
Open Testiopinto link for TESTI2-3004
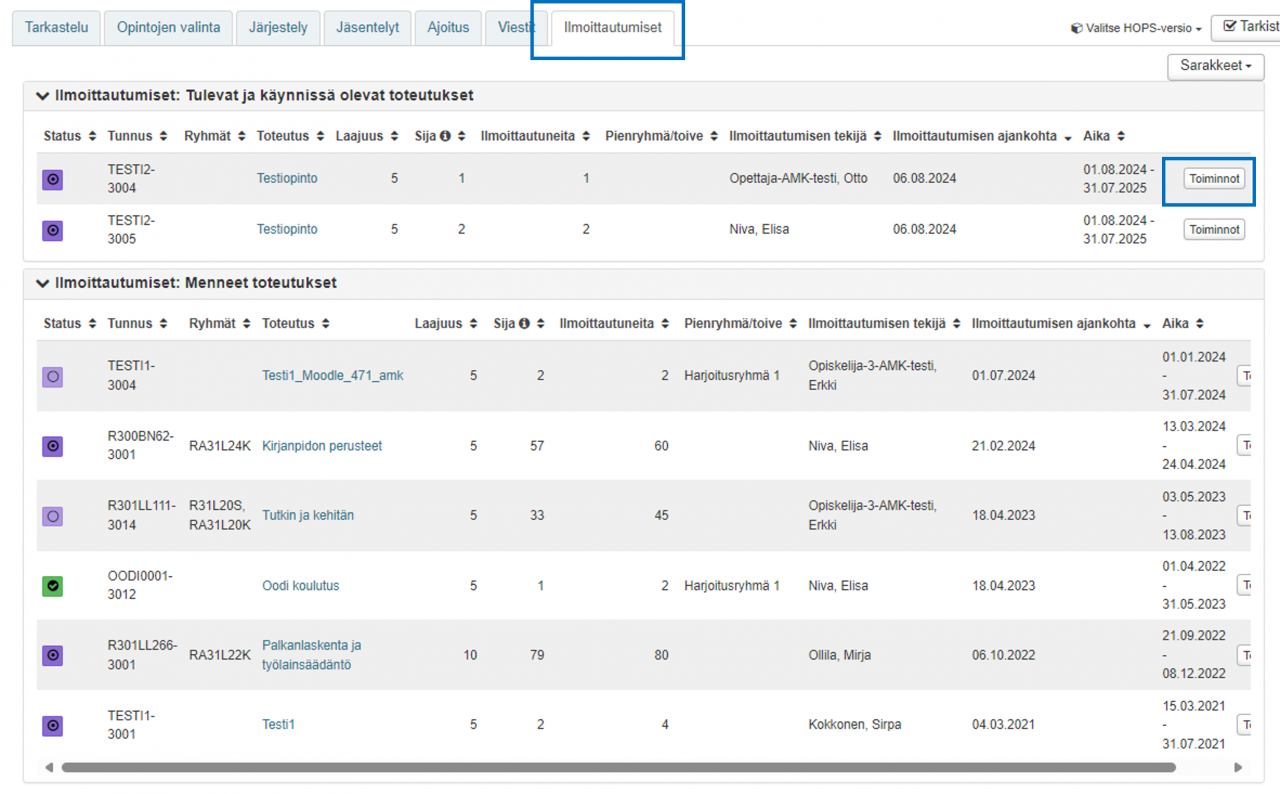coord(287,179)
